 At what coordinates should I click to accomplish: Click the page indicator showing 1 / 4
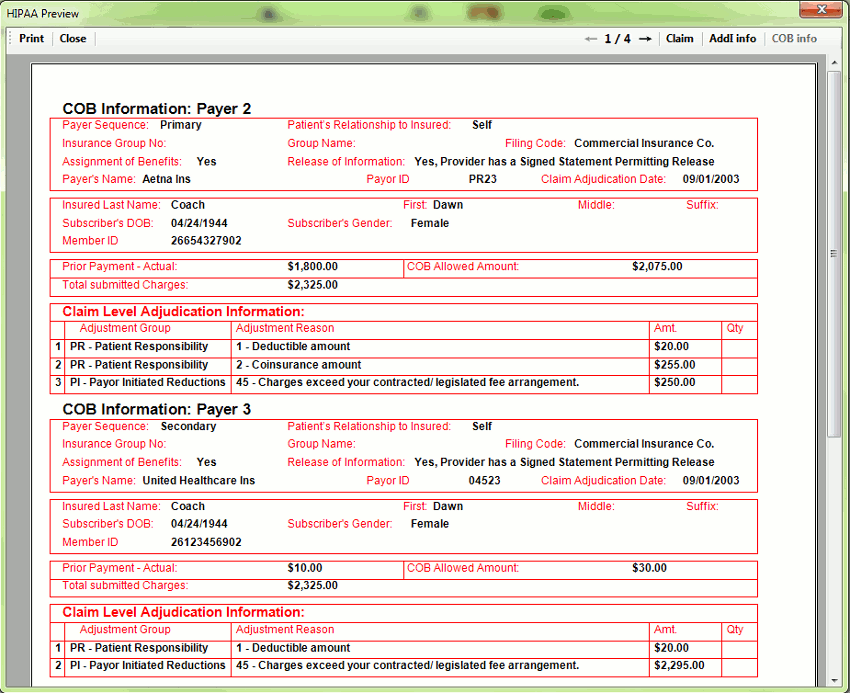point(619,38)
